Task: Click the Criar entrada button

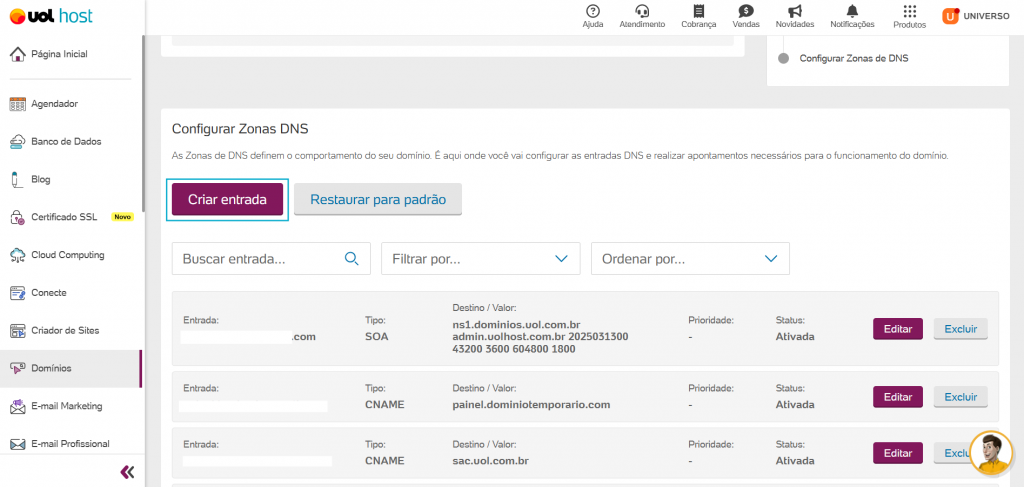Action: pos(227,199)
